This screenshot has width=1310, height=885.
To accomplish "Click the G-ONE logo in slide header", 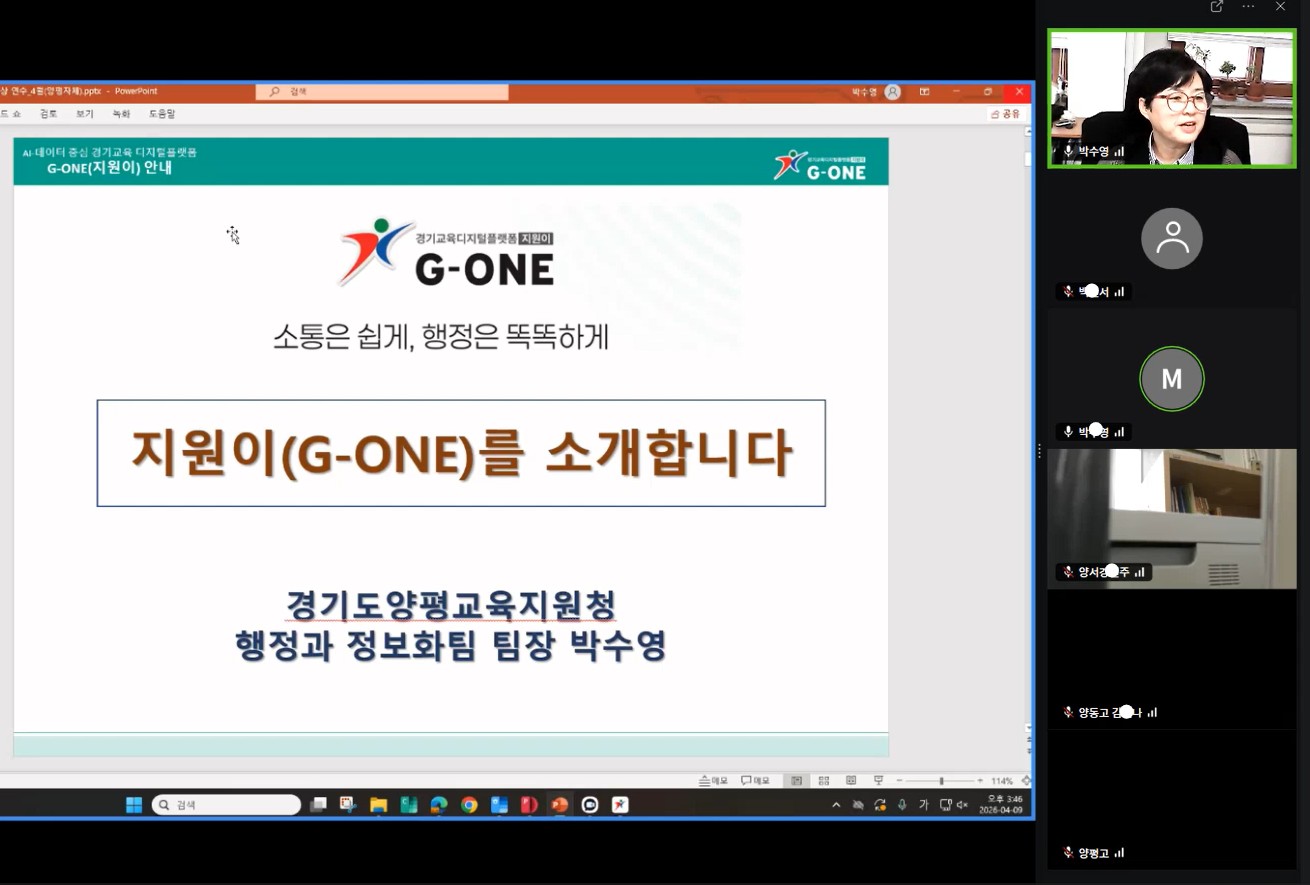I will click(x=820, y=164).
